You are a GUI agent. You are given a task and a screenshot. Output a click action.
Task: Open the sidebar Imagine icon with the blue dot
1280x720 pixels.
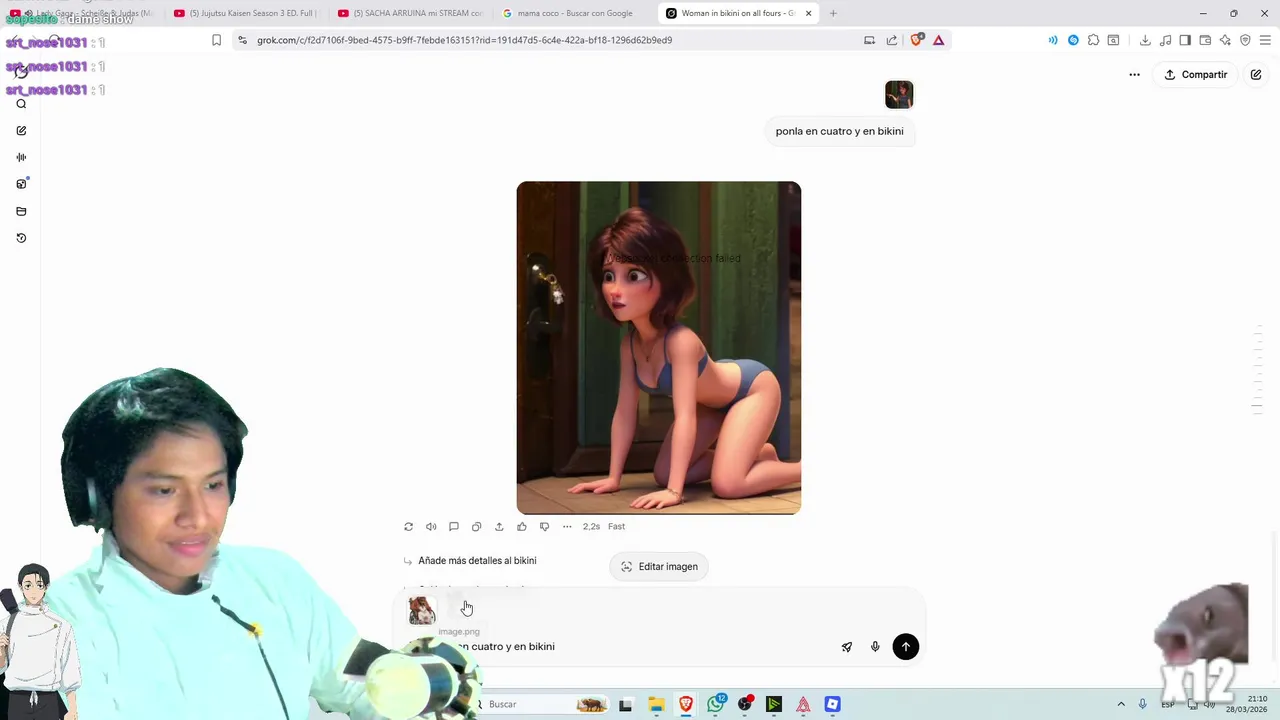tap(21, 184)
